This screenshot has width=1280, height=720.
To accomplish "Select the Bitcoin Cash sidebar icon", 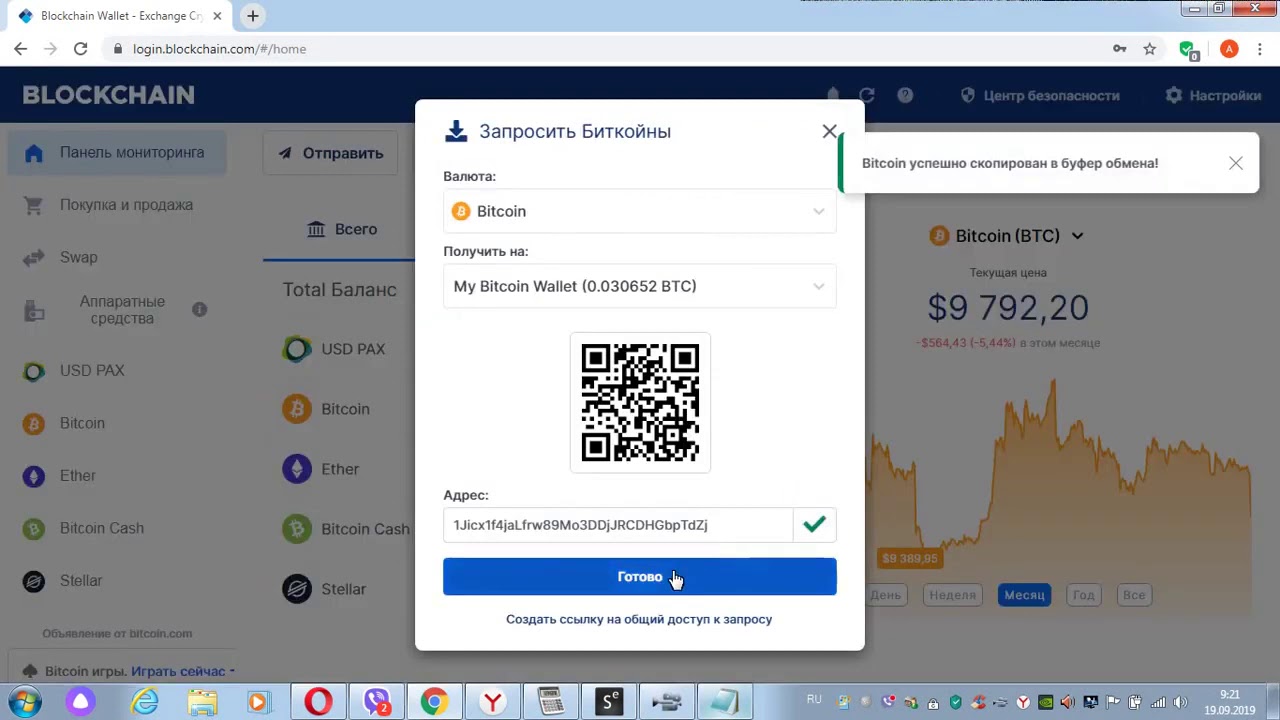I will click(34, 528).
